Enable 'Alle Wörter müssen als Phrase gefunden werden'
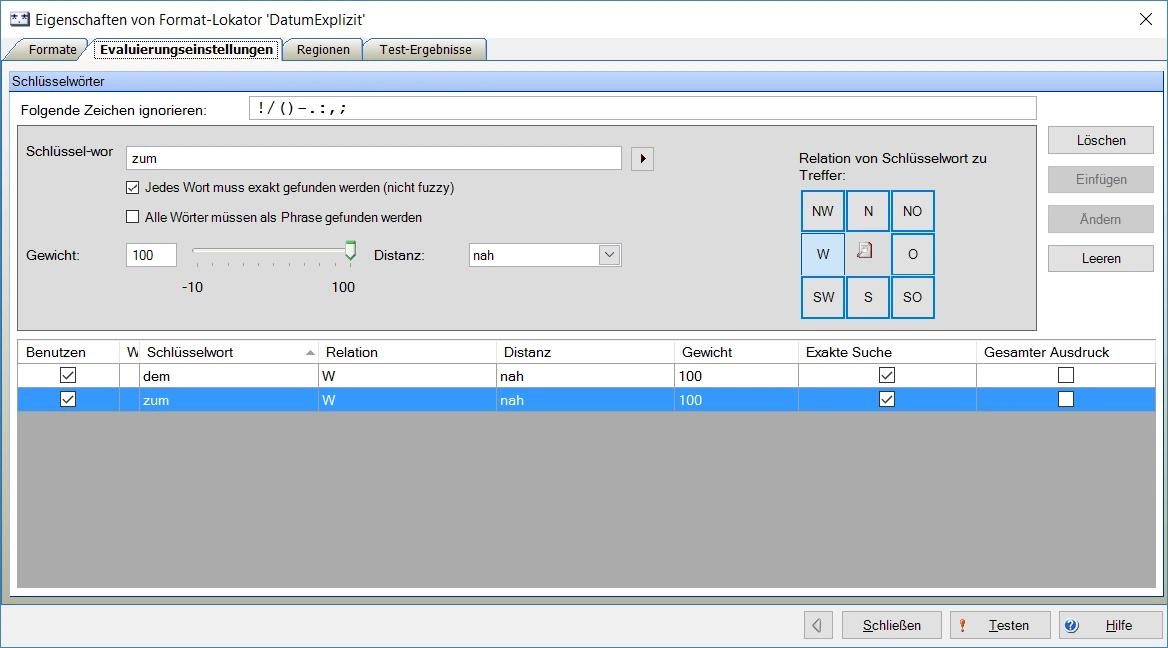The height and width of the screenshot is (648, 1168). click(x=133, y=217)
